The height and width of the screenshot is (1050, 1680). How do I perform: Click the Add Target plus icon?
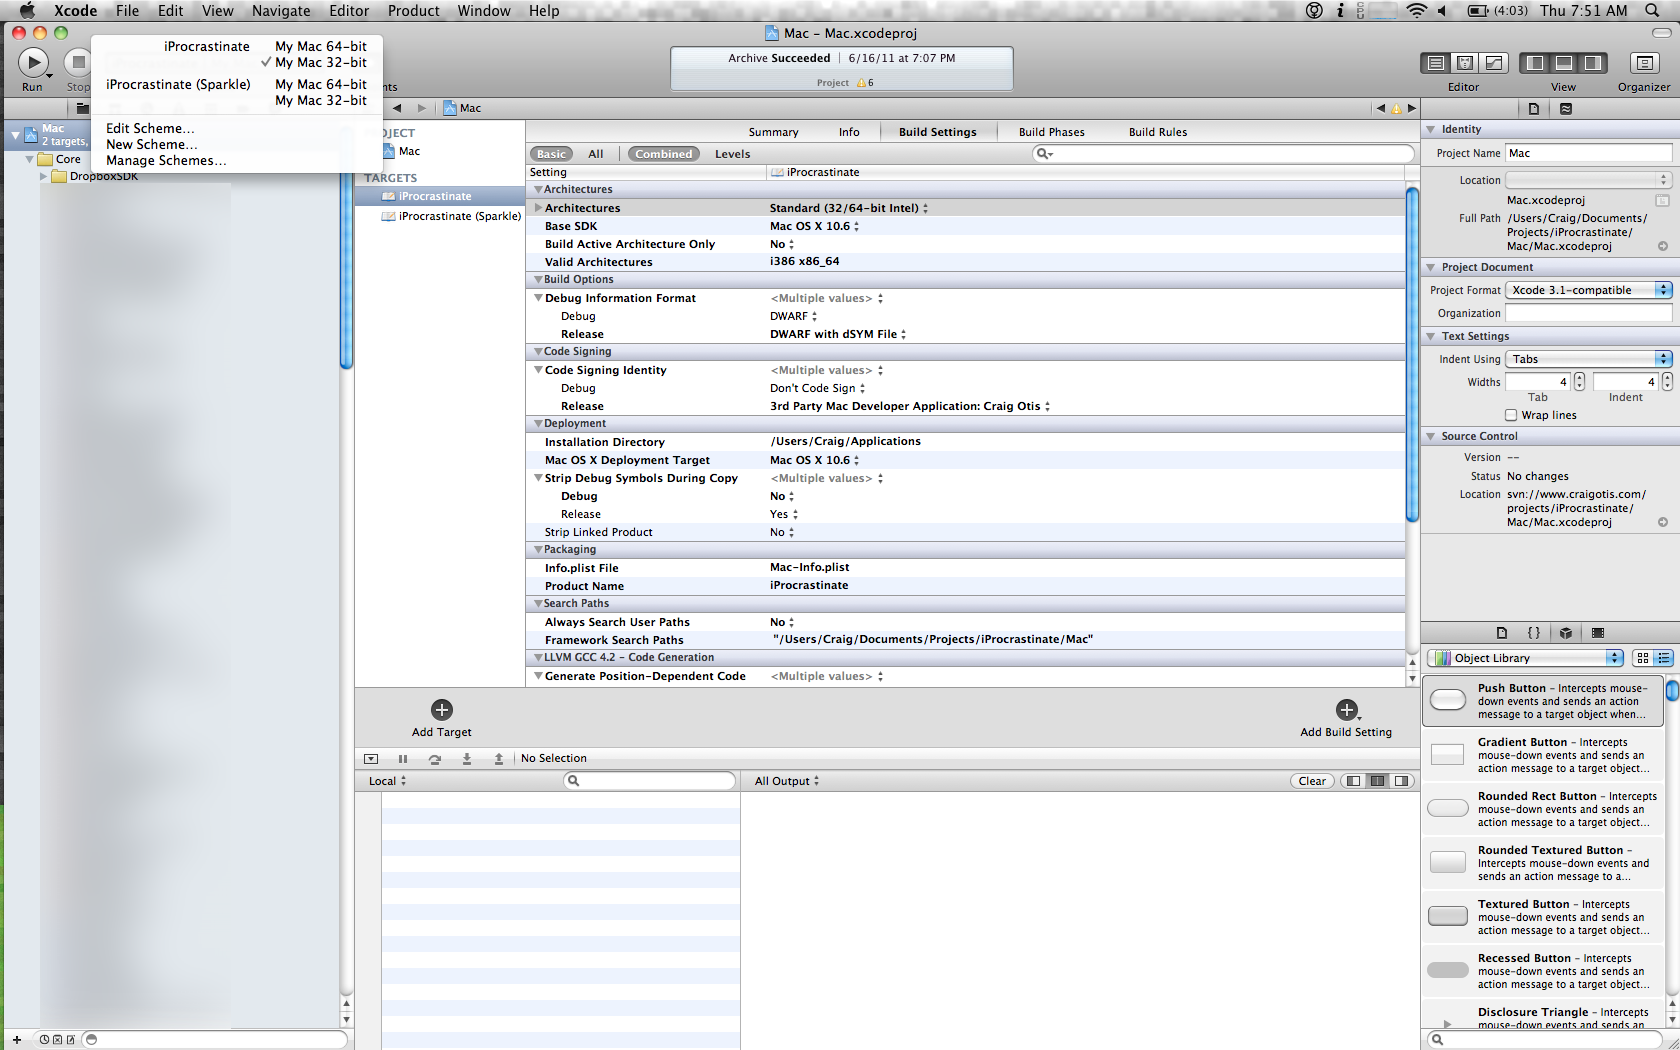pos(442,710)
